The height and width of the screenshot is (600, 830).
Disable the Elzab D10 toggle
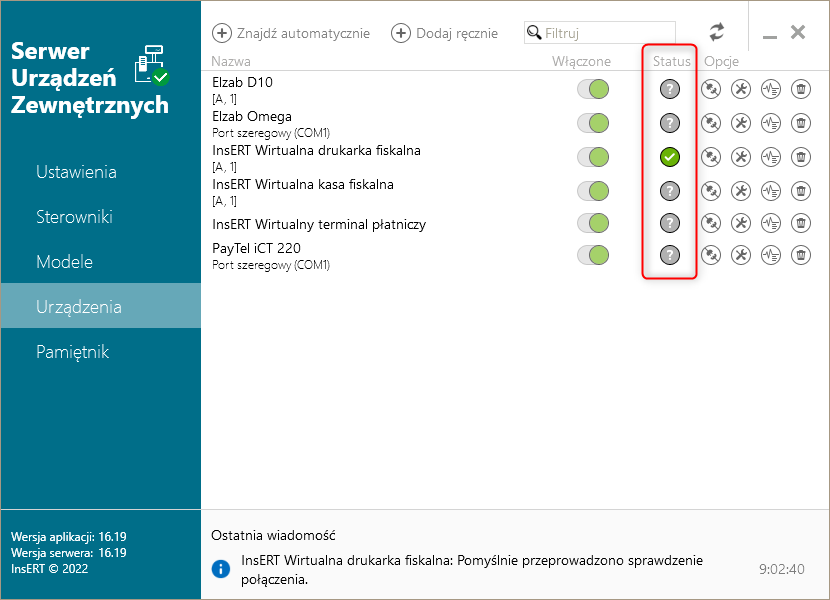click(x=593, y=89)
